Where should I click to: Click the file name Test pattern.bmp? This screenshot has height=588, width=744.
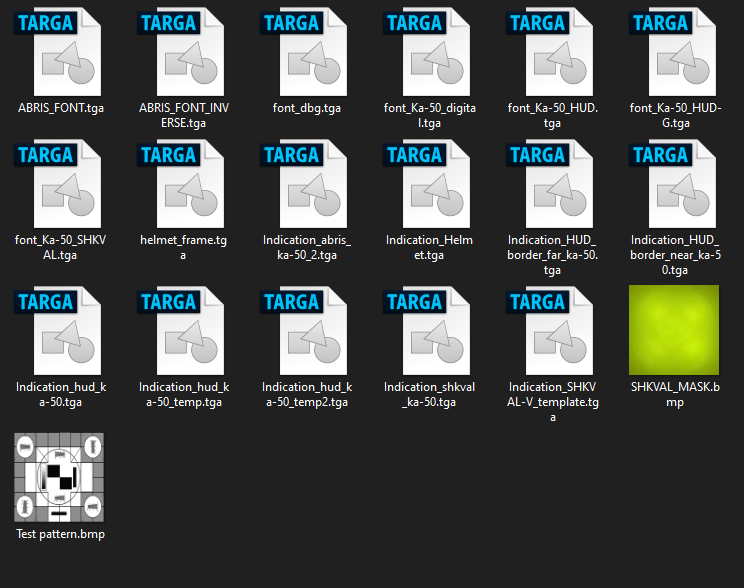(60, 534)
